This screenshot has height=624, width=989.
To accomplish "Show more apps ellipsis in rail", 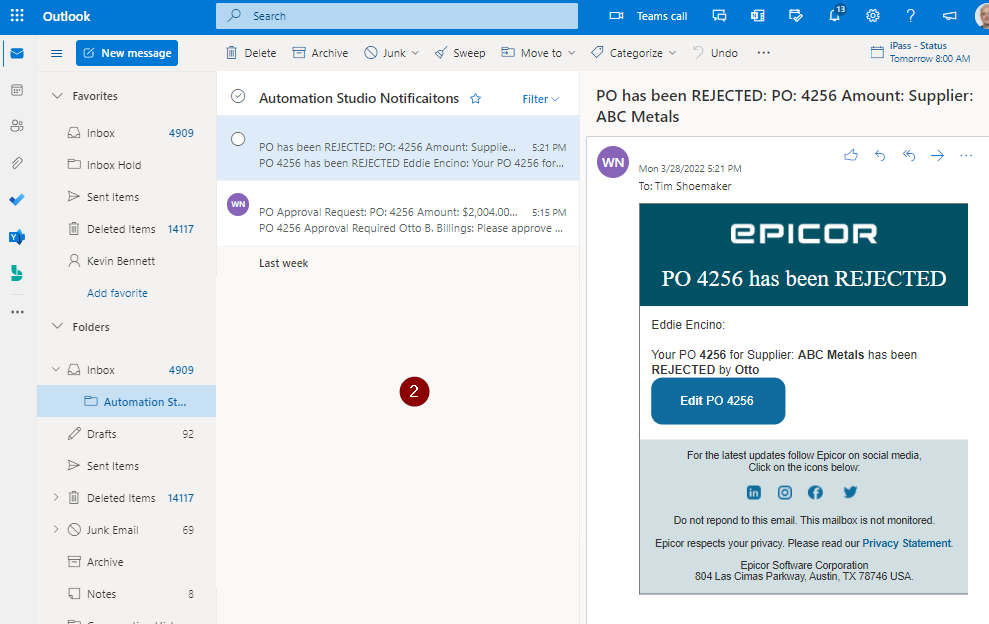I will 17,312.
